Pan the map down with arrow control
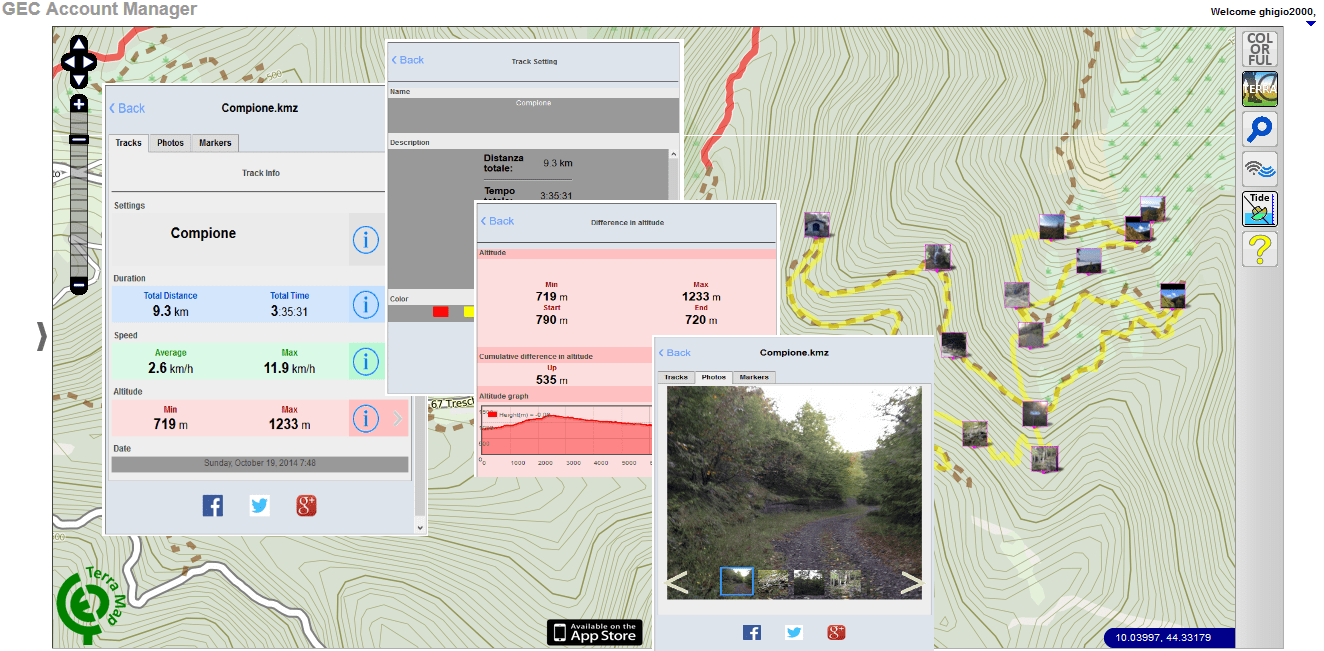 (x=79, y=80)
